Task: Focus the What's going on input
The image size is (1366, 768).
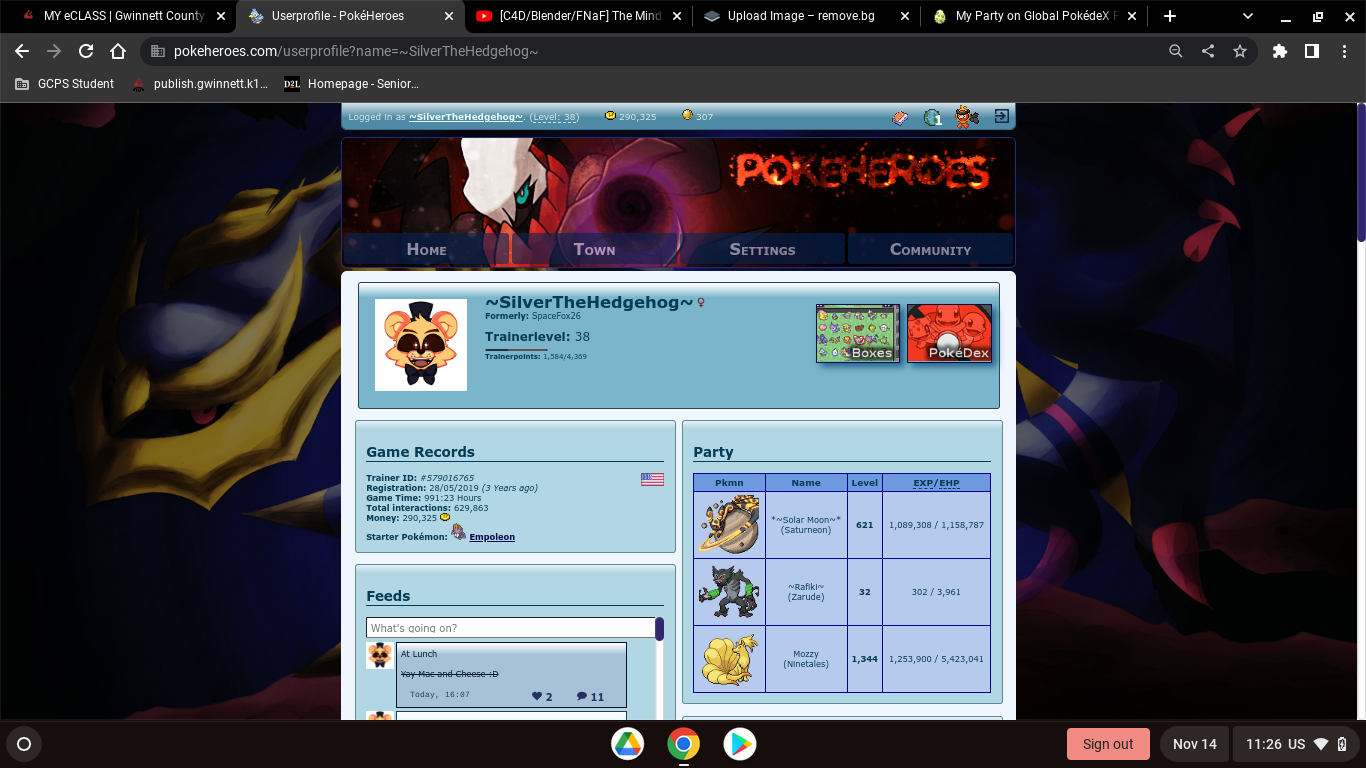Action: (510, 628)
